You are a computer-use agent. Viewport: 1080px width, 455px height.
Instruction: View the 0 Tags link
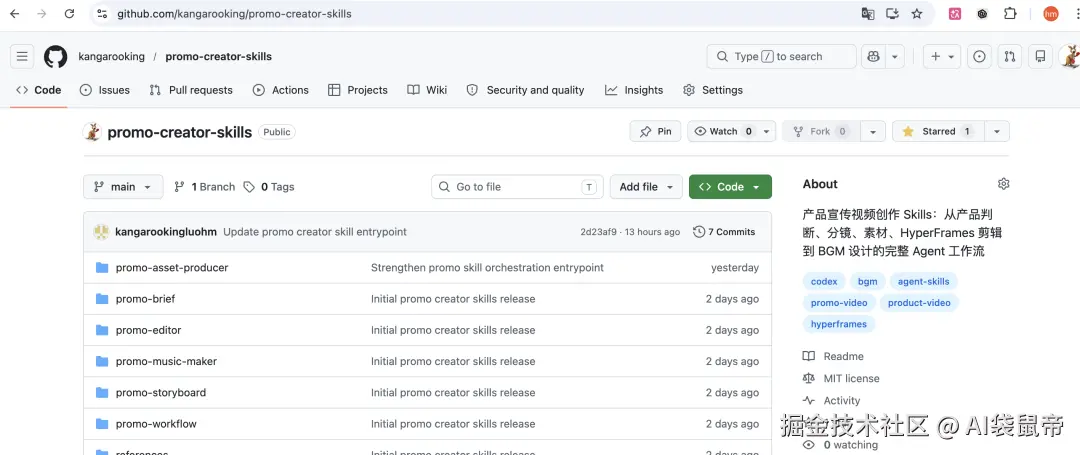(x=269, y=187)
